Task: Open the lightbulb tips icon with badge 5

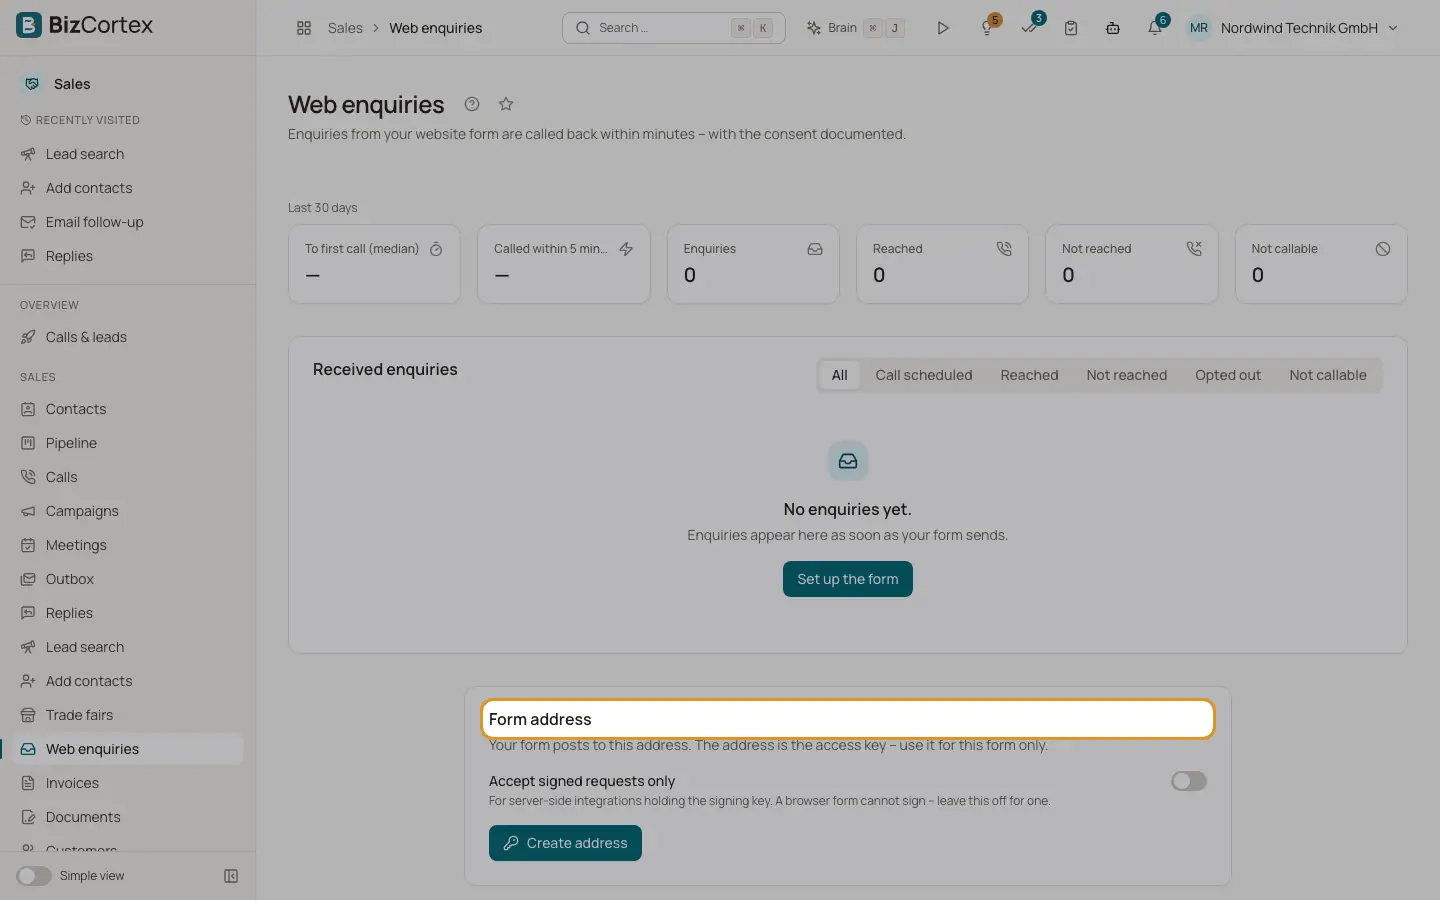Action: 987,28
